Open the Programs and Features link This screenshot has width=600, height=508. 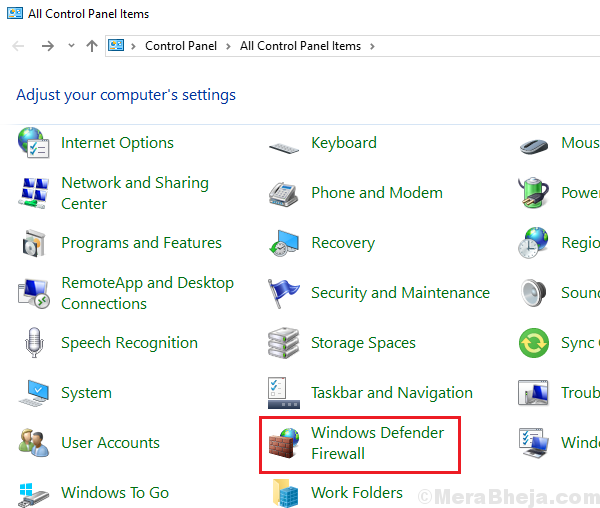(142, 243)
